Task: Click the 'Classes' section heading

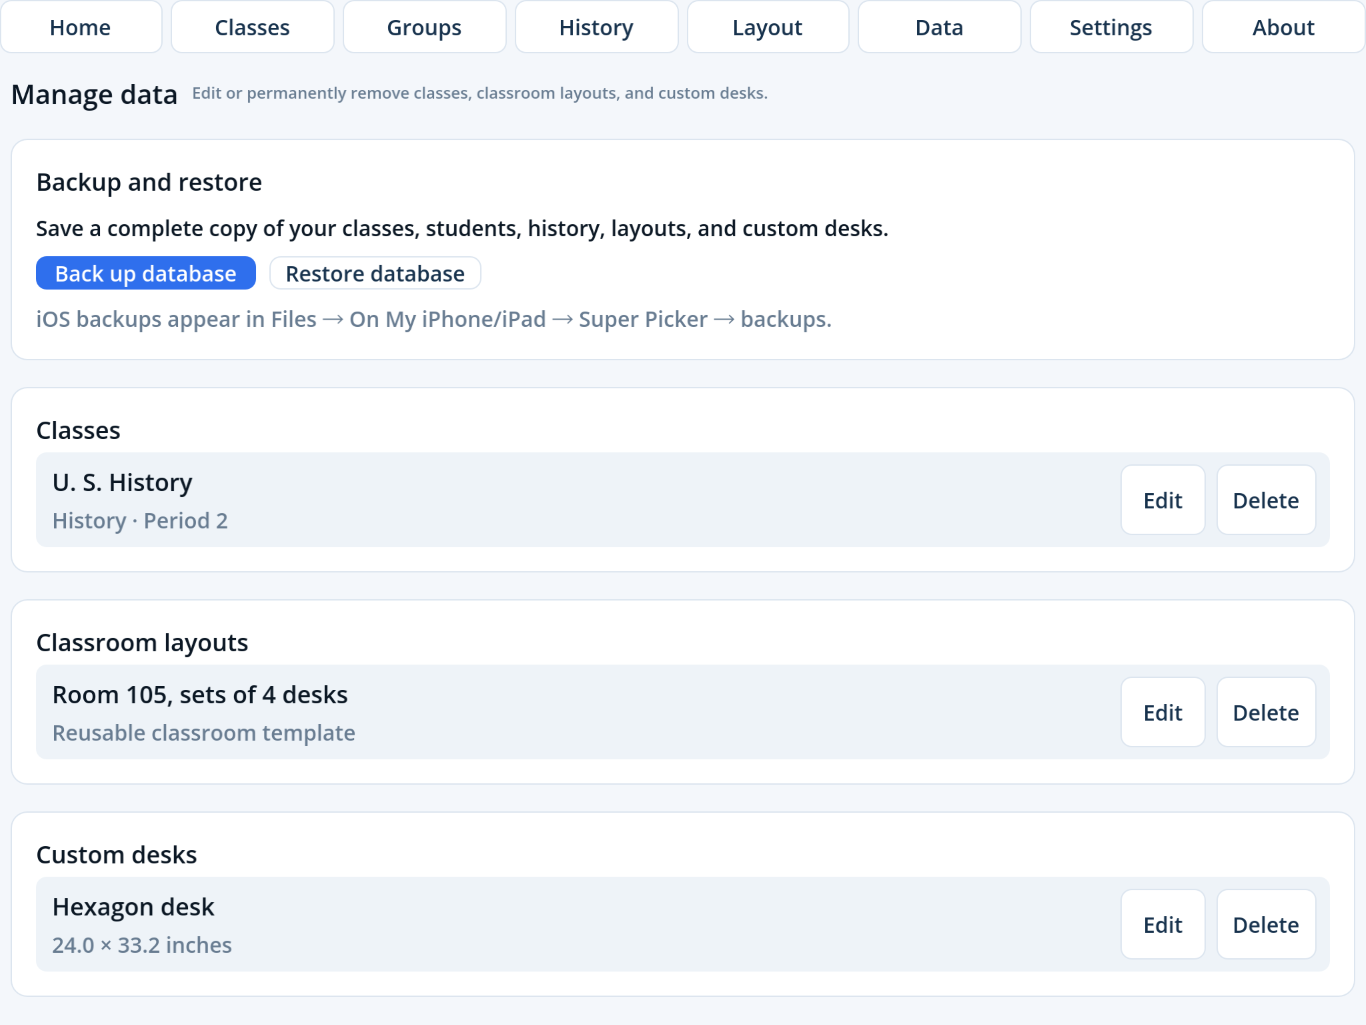Action: click(x=78, y=431)
